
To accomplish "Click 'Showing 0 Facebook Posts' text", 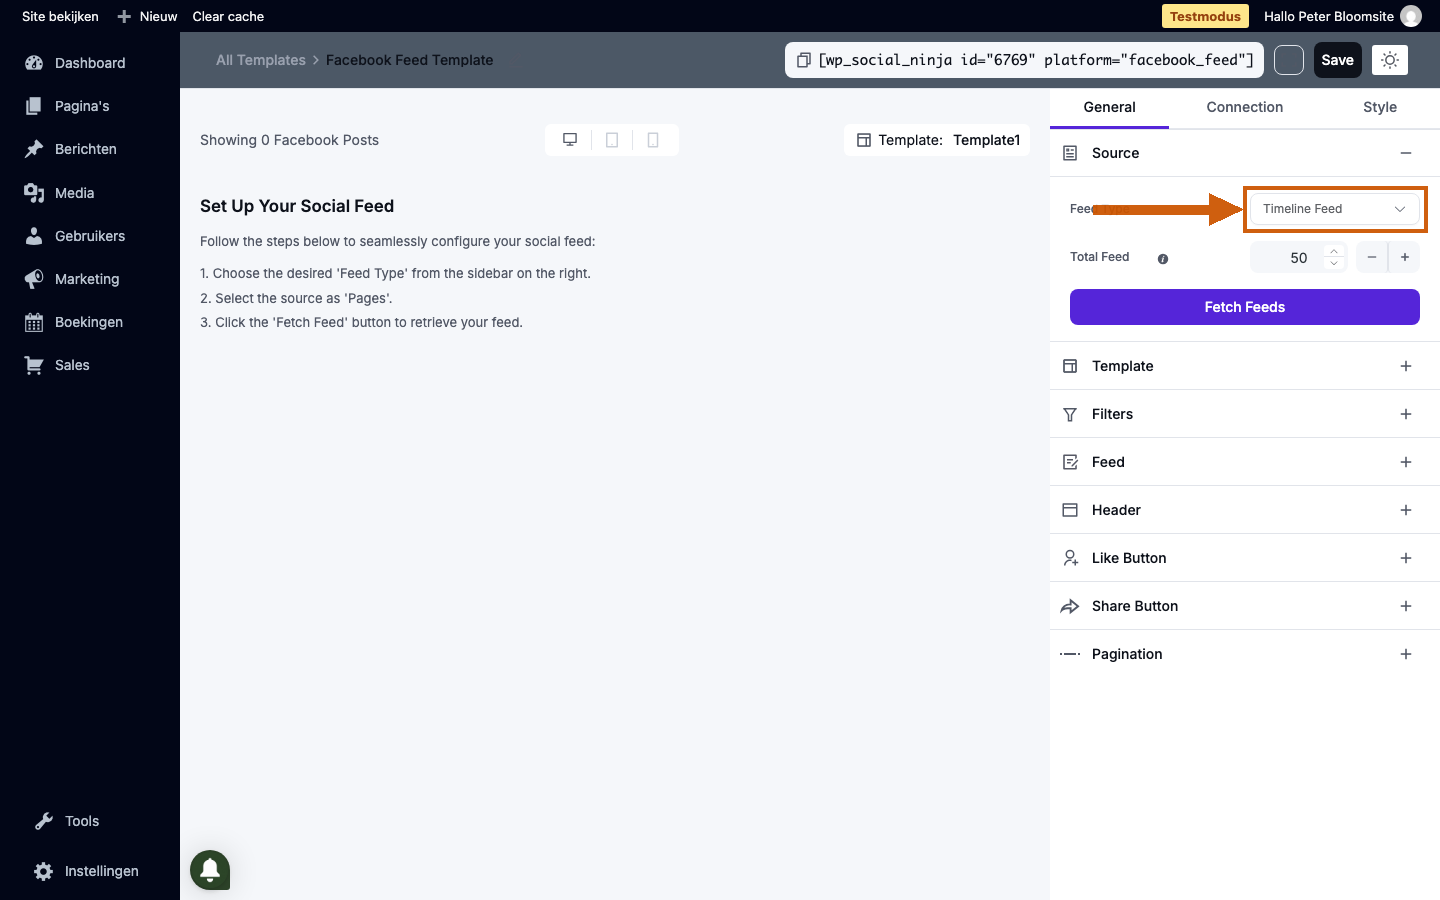I will coord(289,140).
